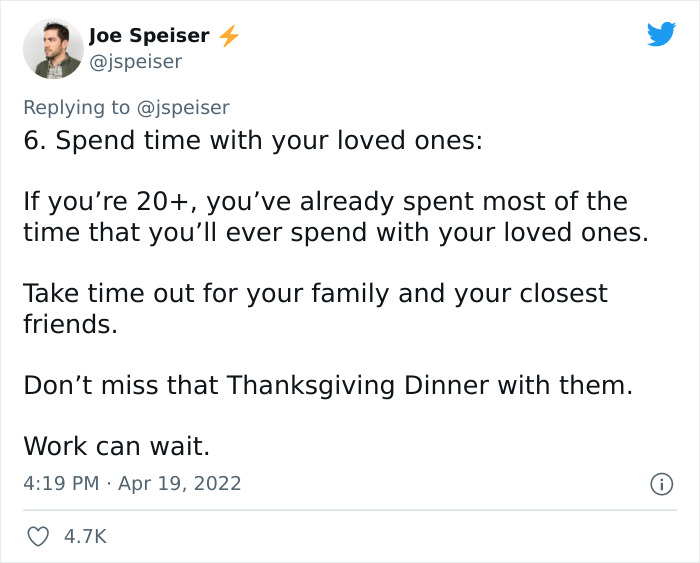The height and width of the screenshot is (563, 700).
Task: Click the "6. Spend time with your loved ones" line
Action: tap(253, 140)
